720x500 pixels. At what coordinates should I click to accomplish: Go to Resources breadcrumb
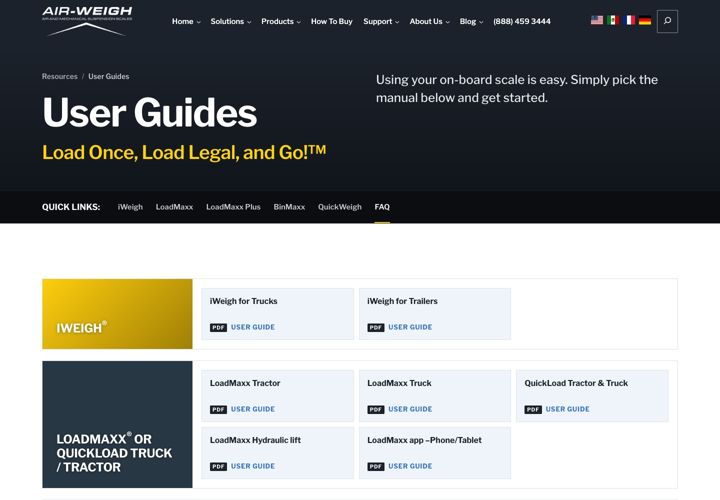coord(60,77)
